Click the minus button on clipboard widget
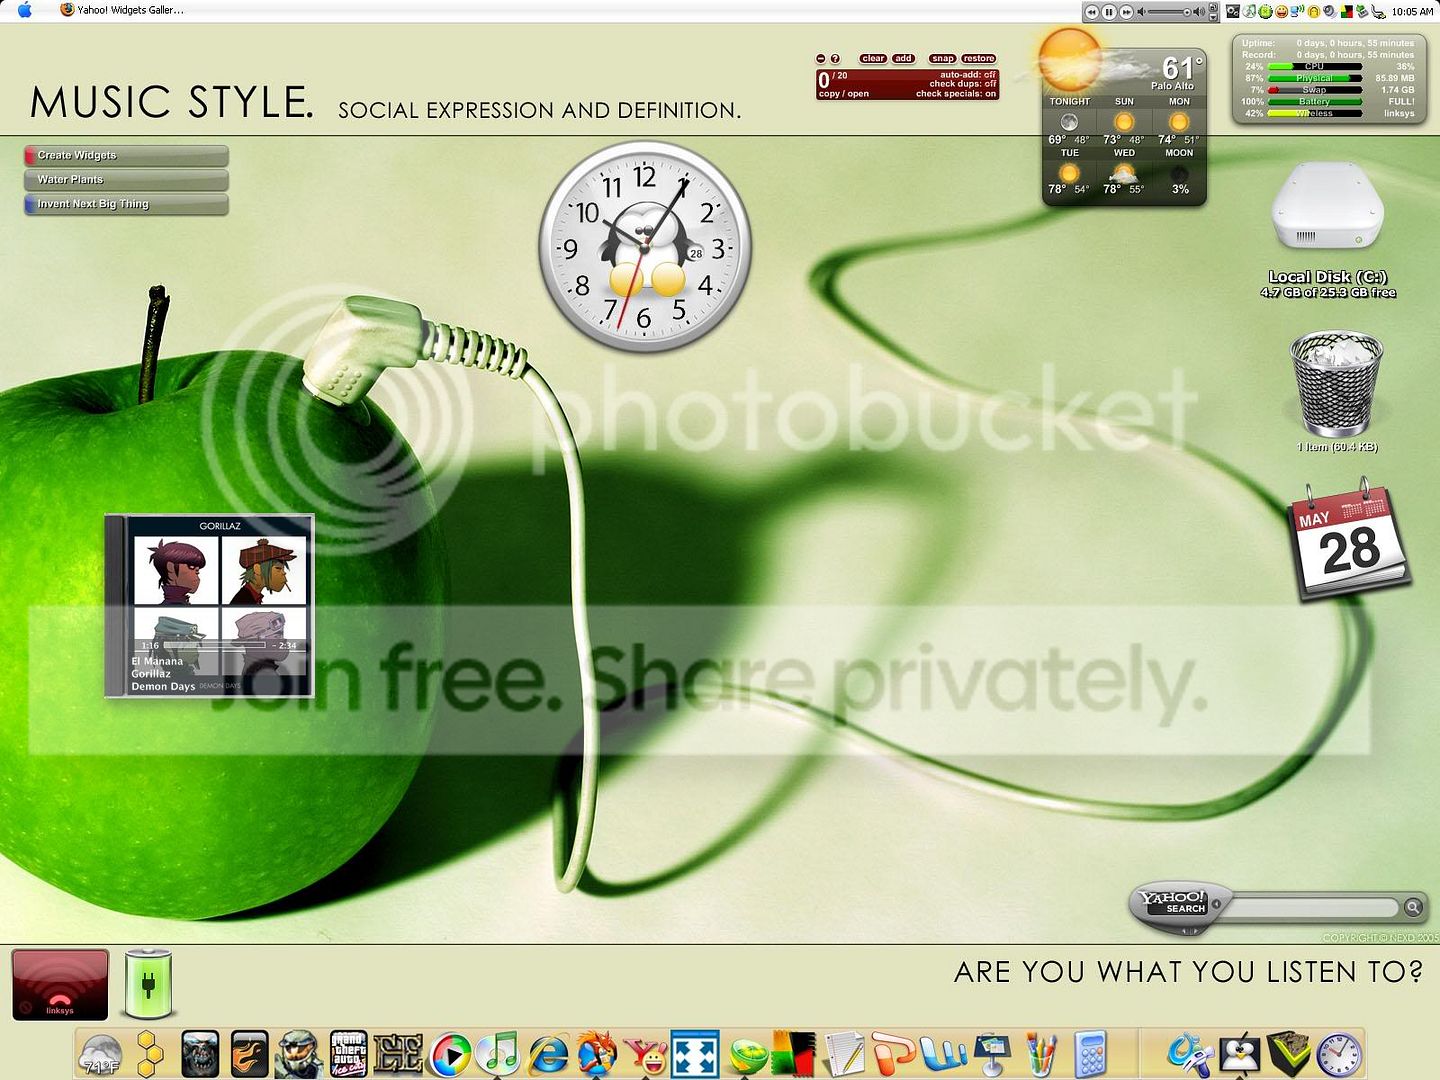1440x1080 pixels. point(821,59)
